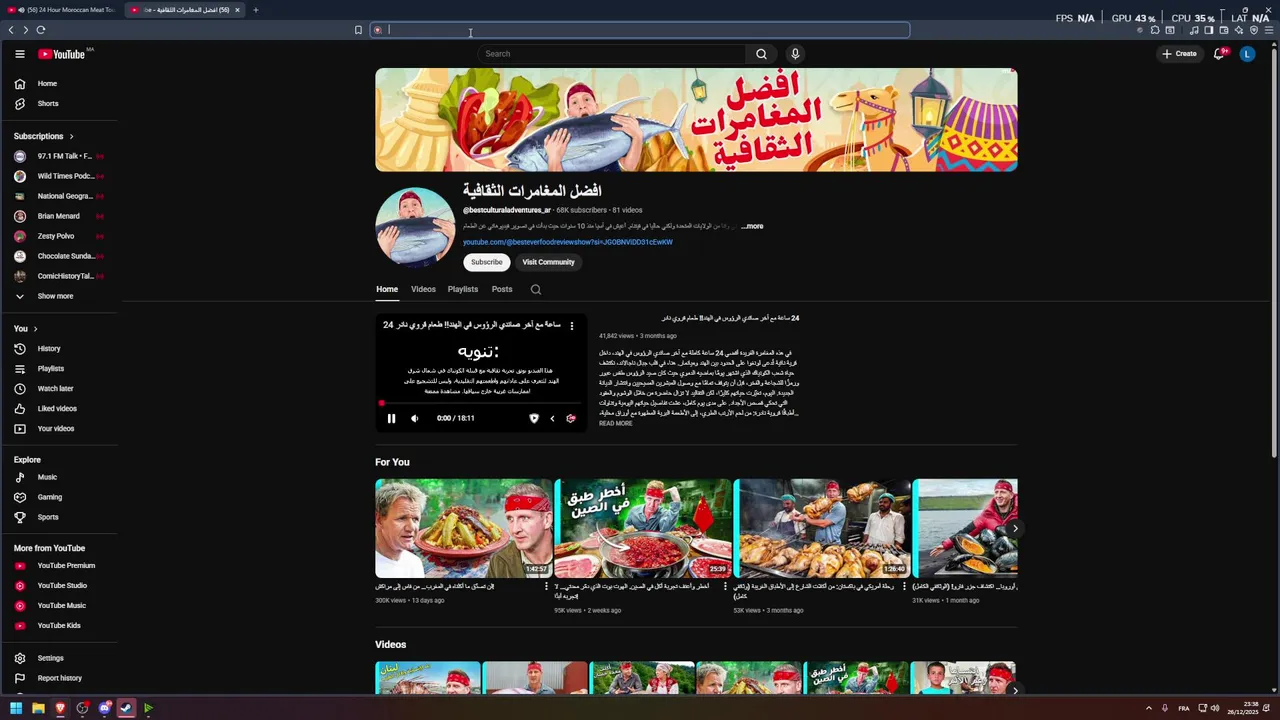Click the Create button

pos(1179,54)
